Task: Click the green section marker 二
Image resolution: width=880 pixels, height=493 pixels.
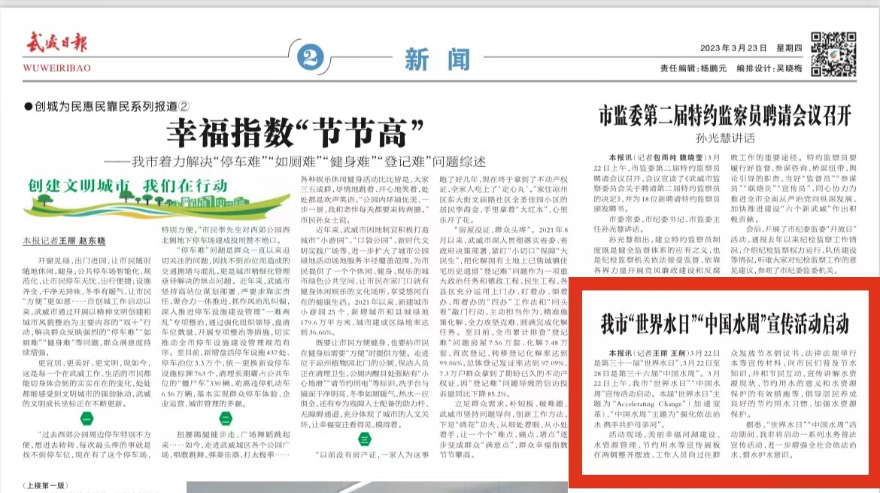Action: [x=225, y=418]
